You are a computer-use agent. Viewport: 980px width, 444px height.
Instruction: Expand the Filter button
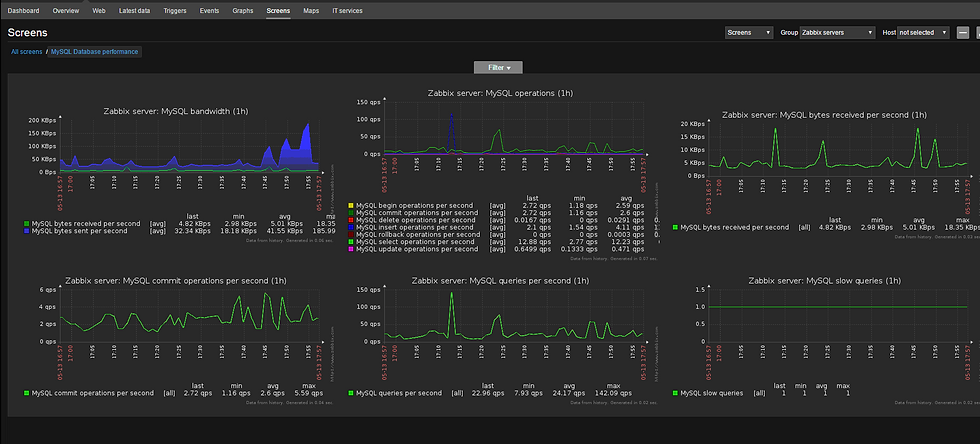[498, 68]
